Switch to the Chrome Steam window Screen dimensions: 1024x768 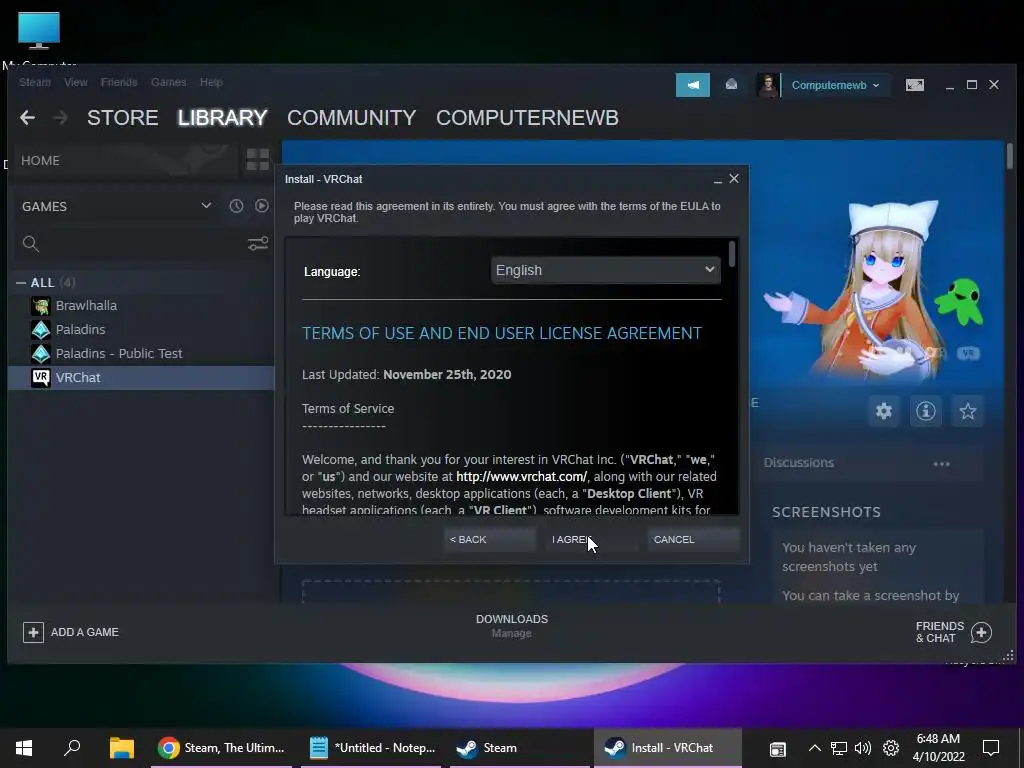pos(222,748)
